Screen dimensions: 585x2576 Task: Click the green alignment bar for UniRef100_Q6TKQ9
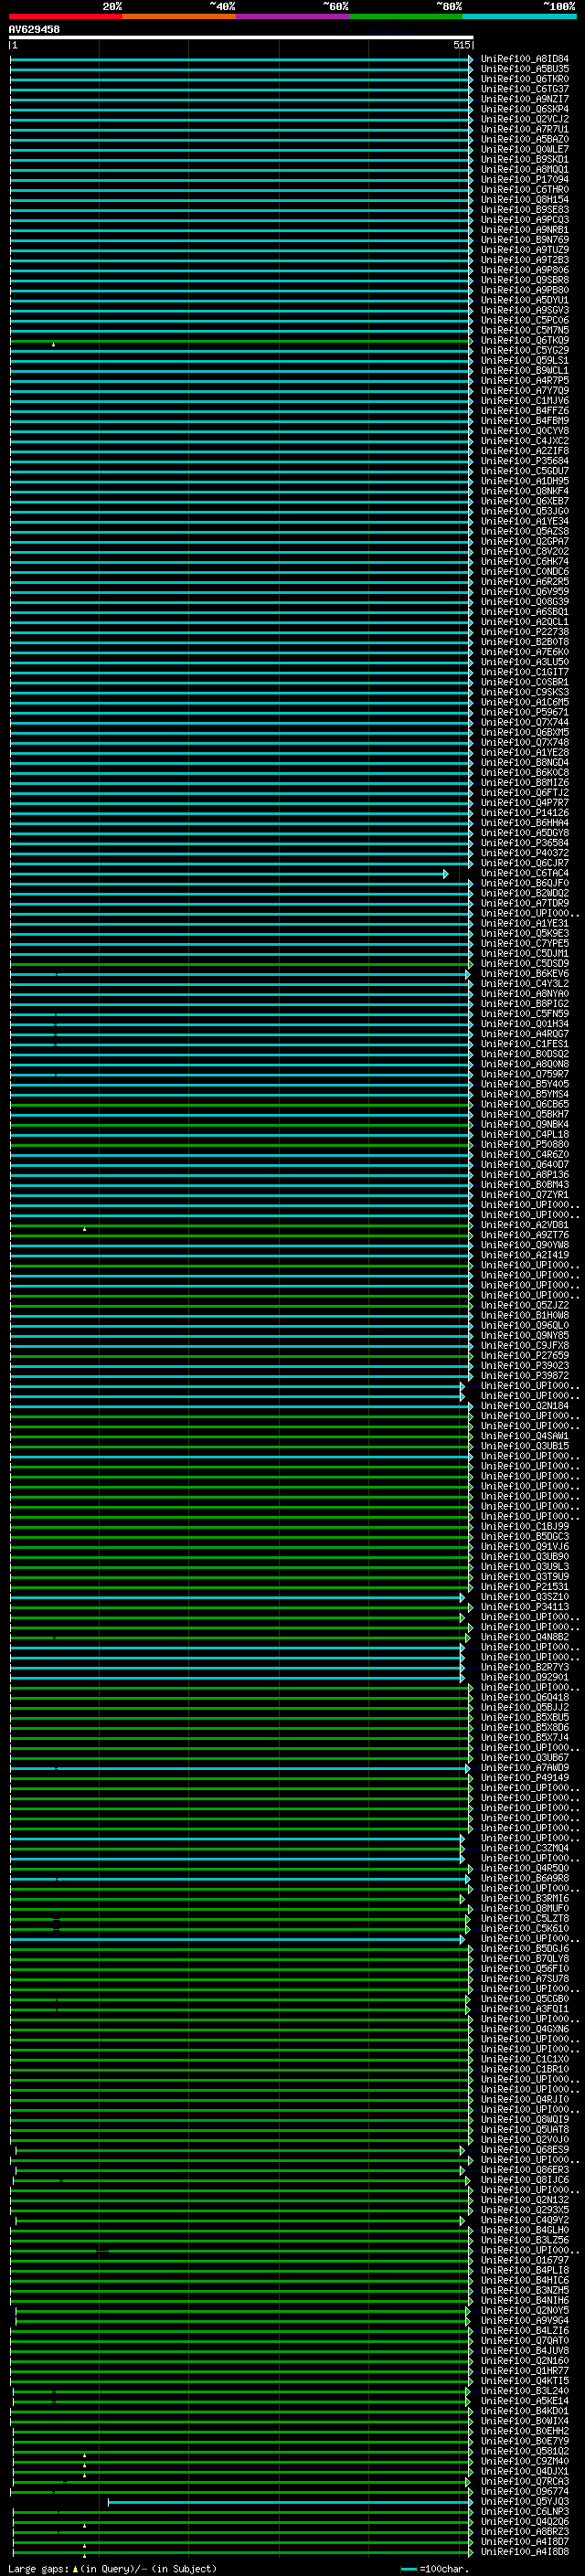240,341
